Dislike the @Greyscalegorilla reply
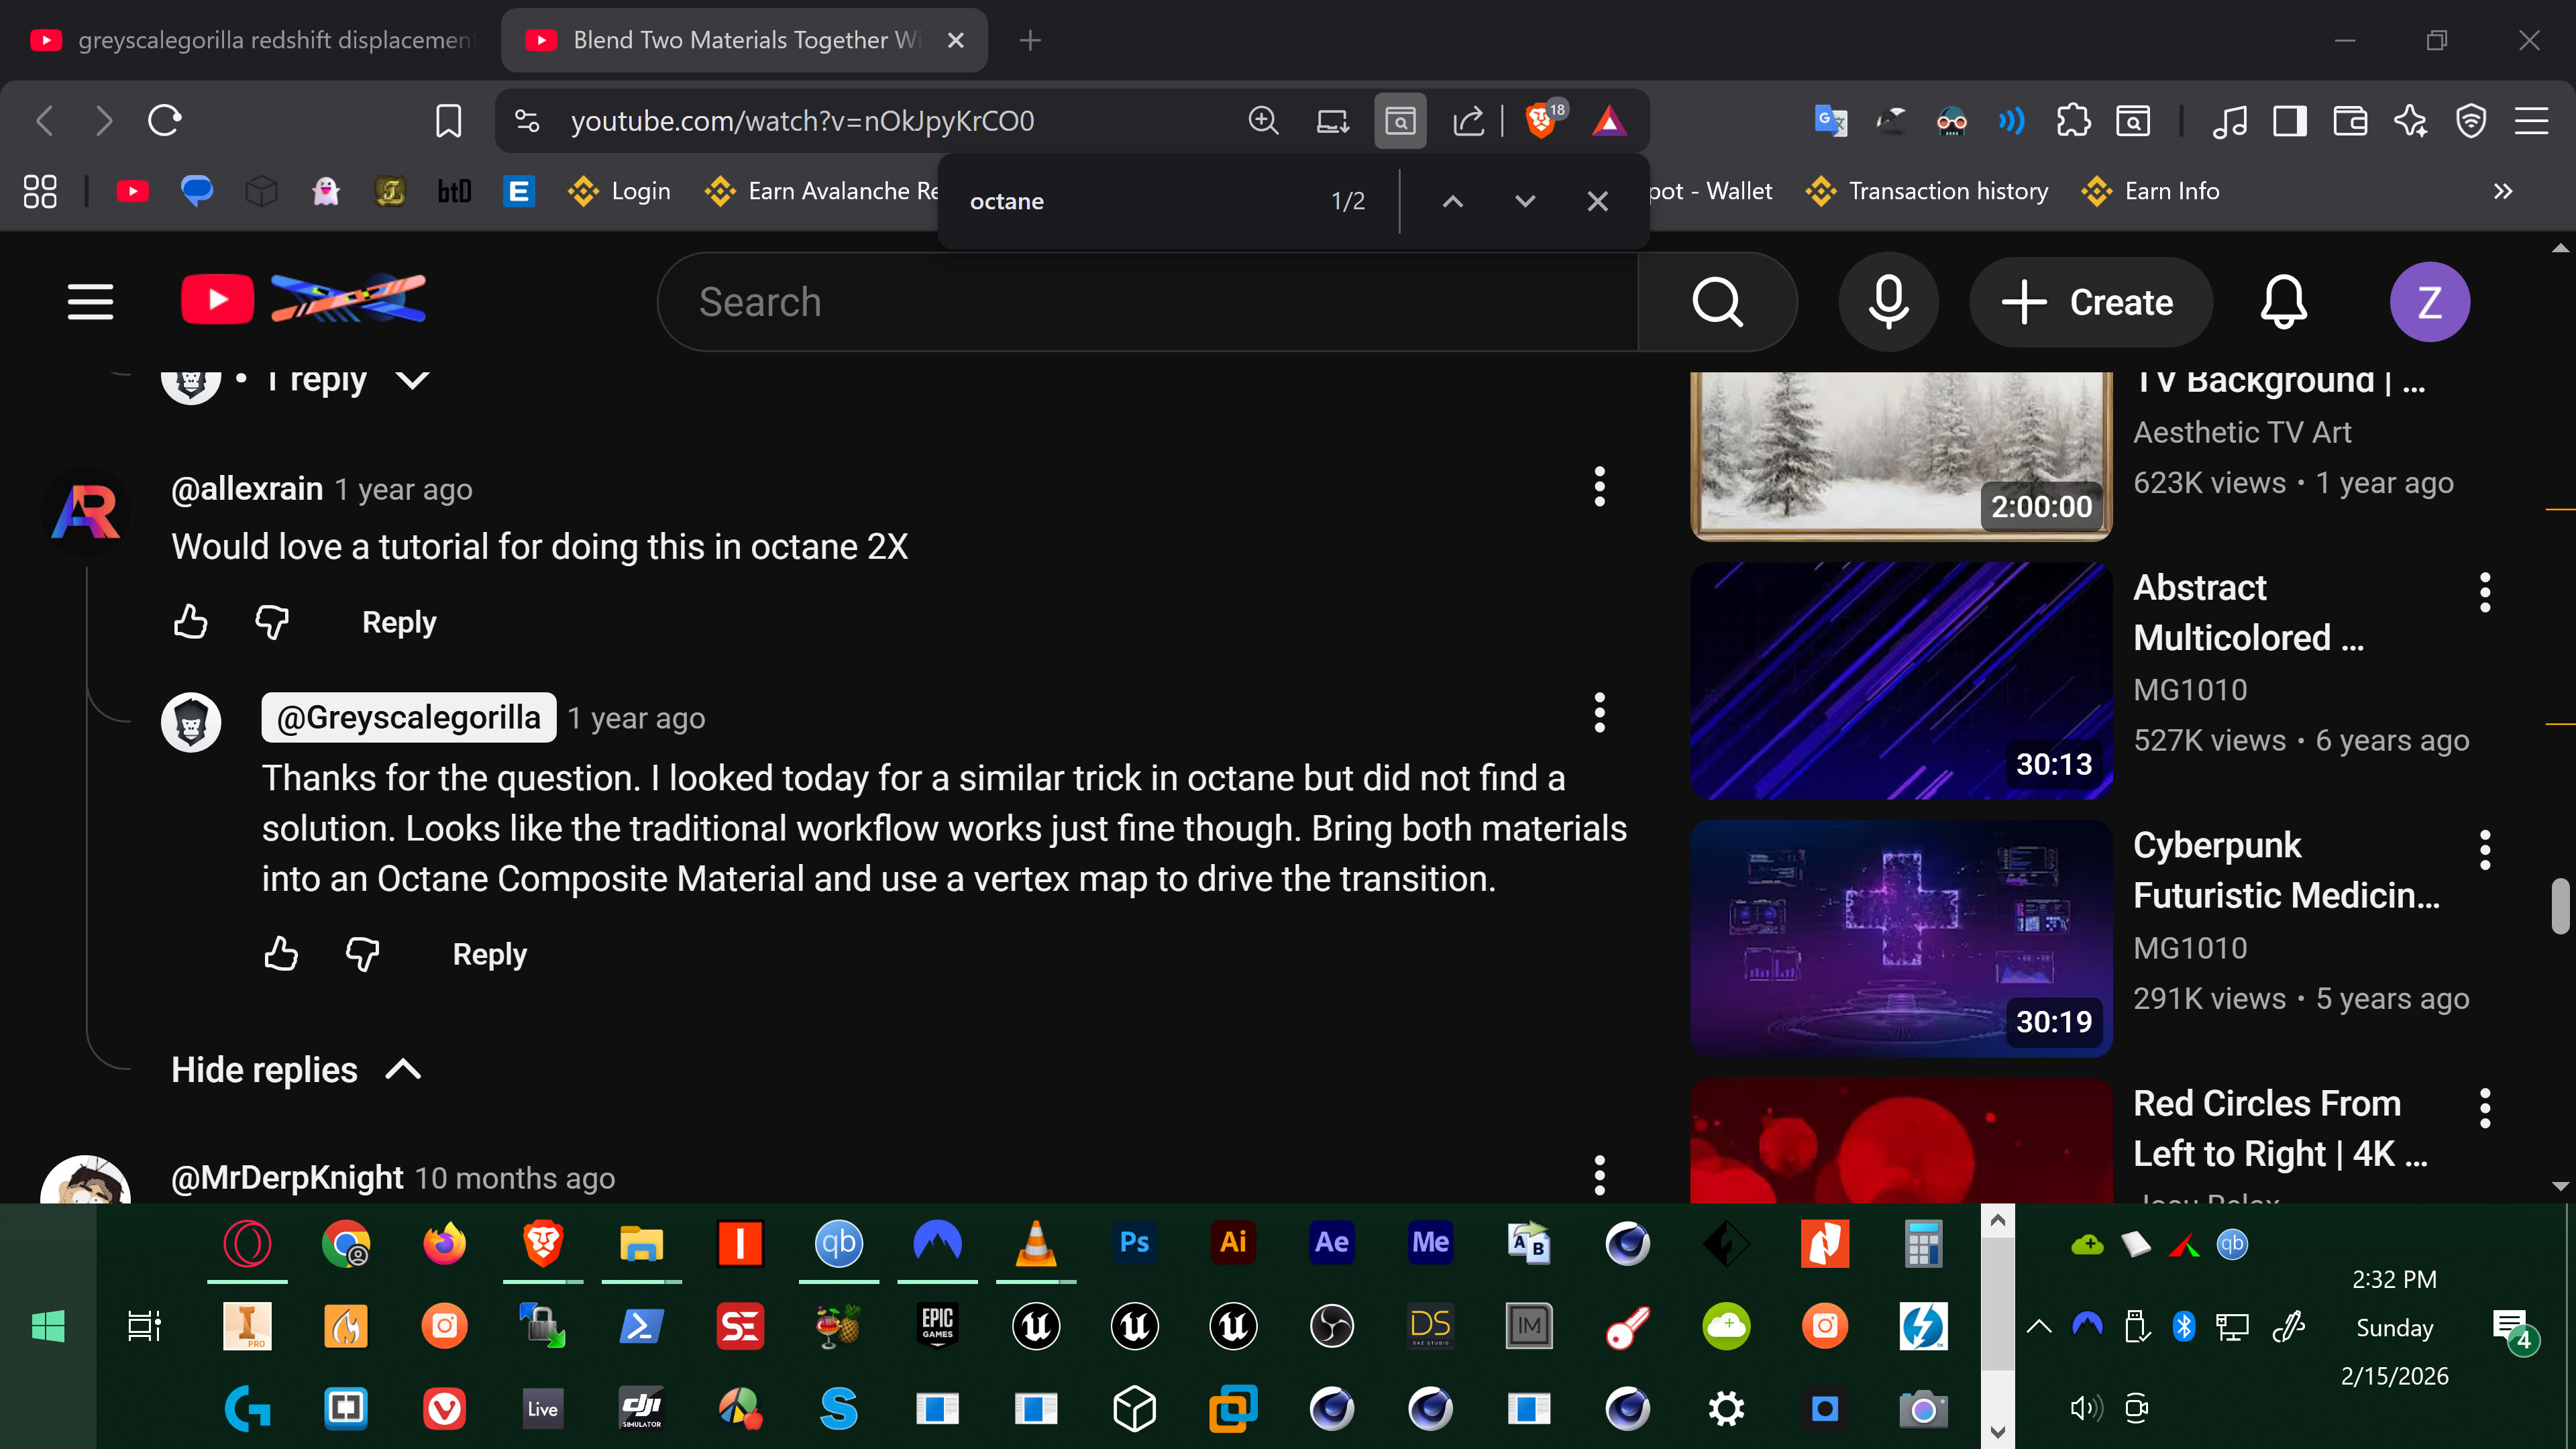The height and width of the screenshot is (1449, 2576). point(362,954)
